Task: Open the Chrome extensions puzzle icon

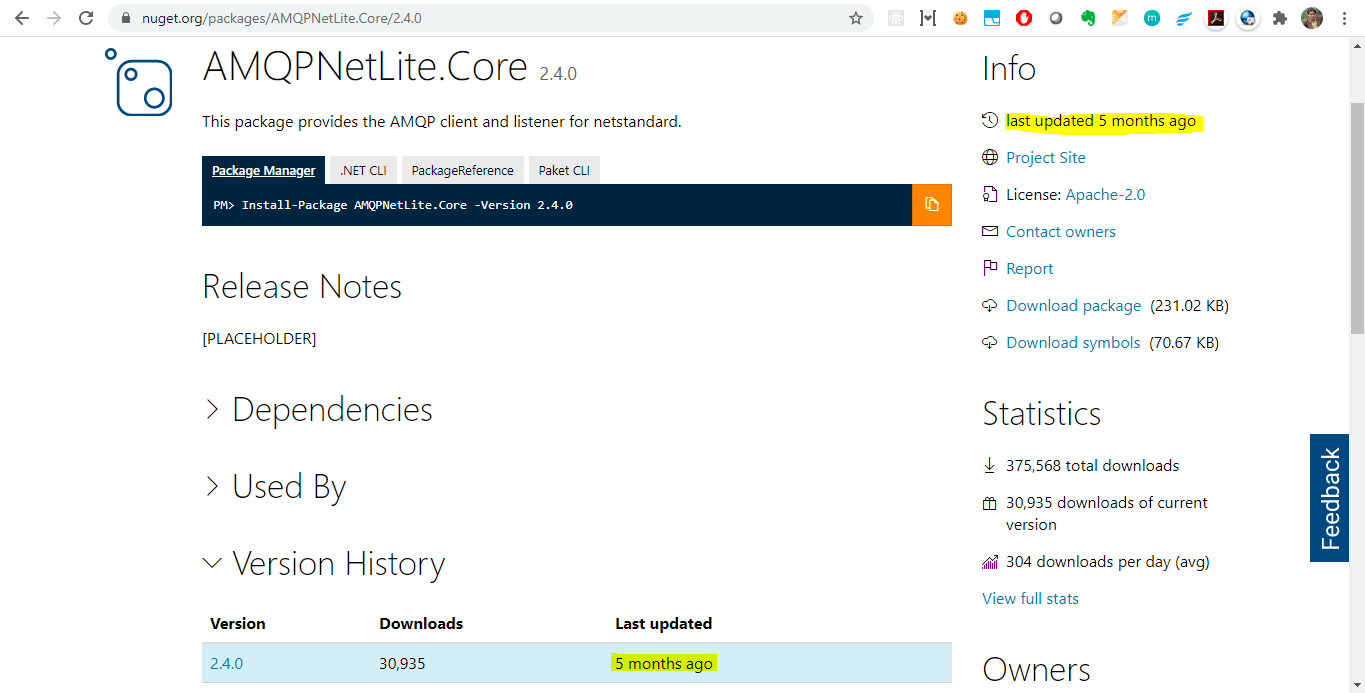Action: 1279,18
